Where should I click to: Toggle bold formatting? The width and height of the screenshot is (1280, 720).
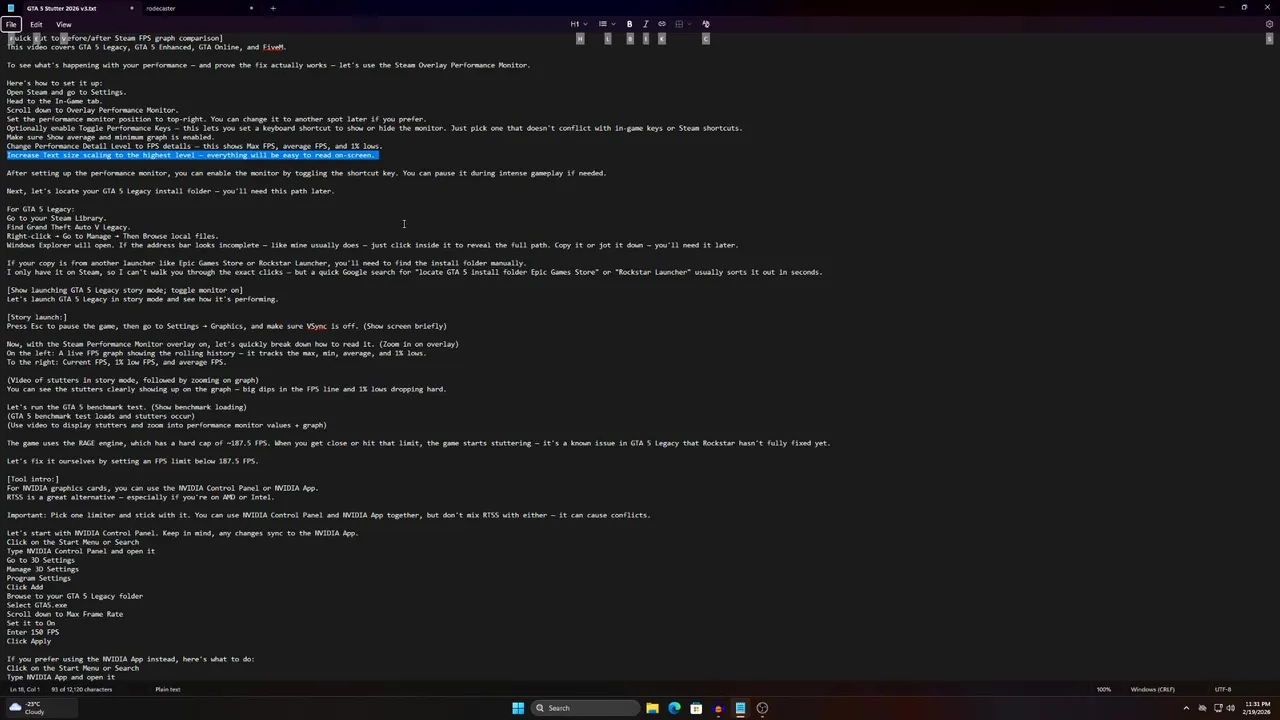(629, 24)
